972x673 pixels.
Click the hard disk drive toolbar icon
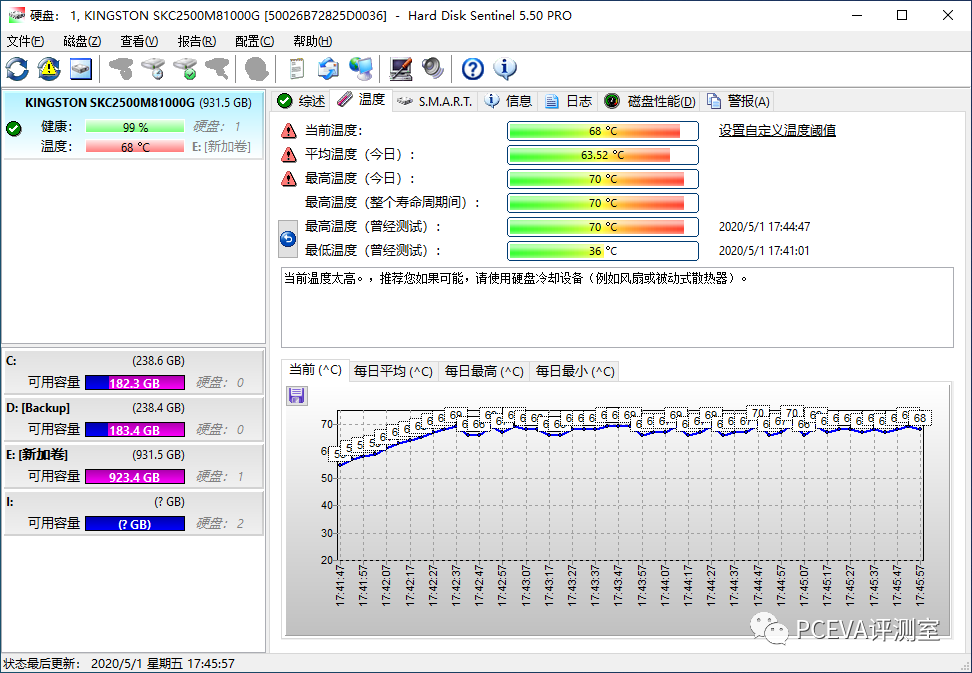point(81,69)
